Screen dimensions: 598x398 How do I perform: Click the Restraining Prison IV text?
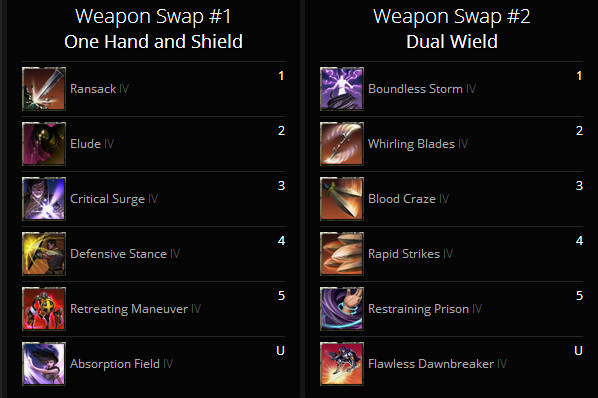425,309
